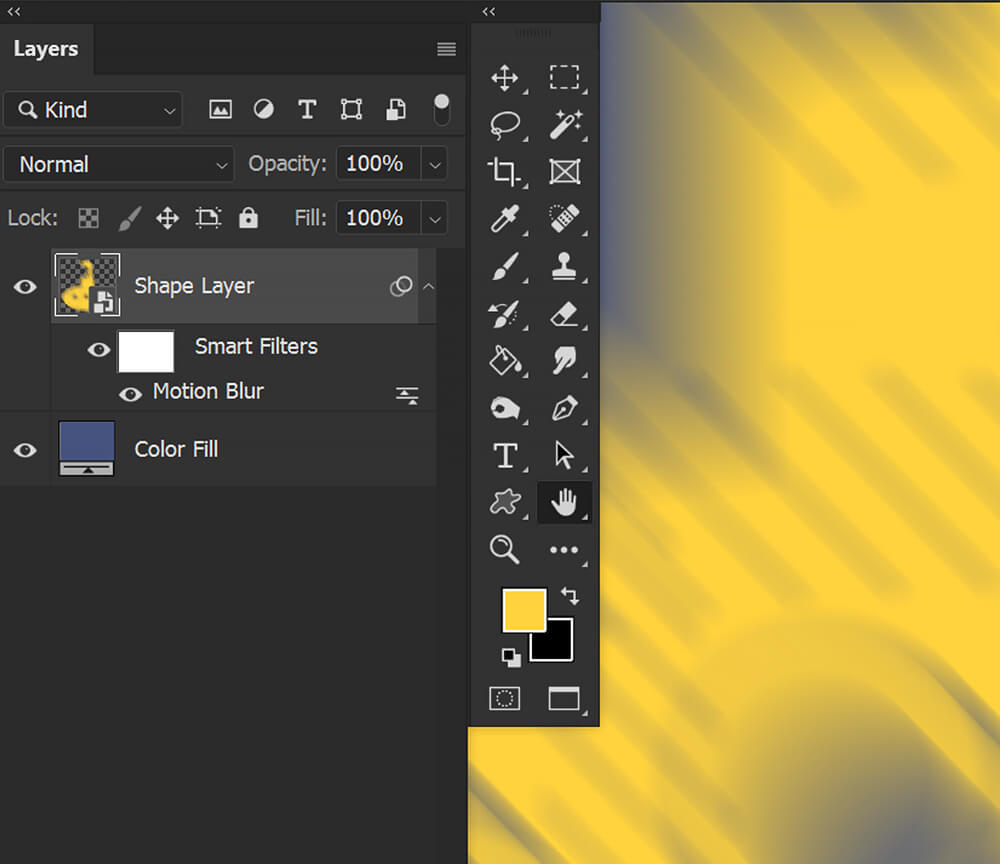Select the Move tool

click(505, 78)
